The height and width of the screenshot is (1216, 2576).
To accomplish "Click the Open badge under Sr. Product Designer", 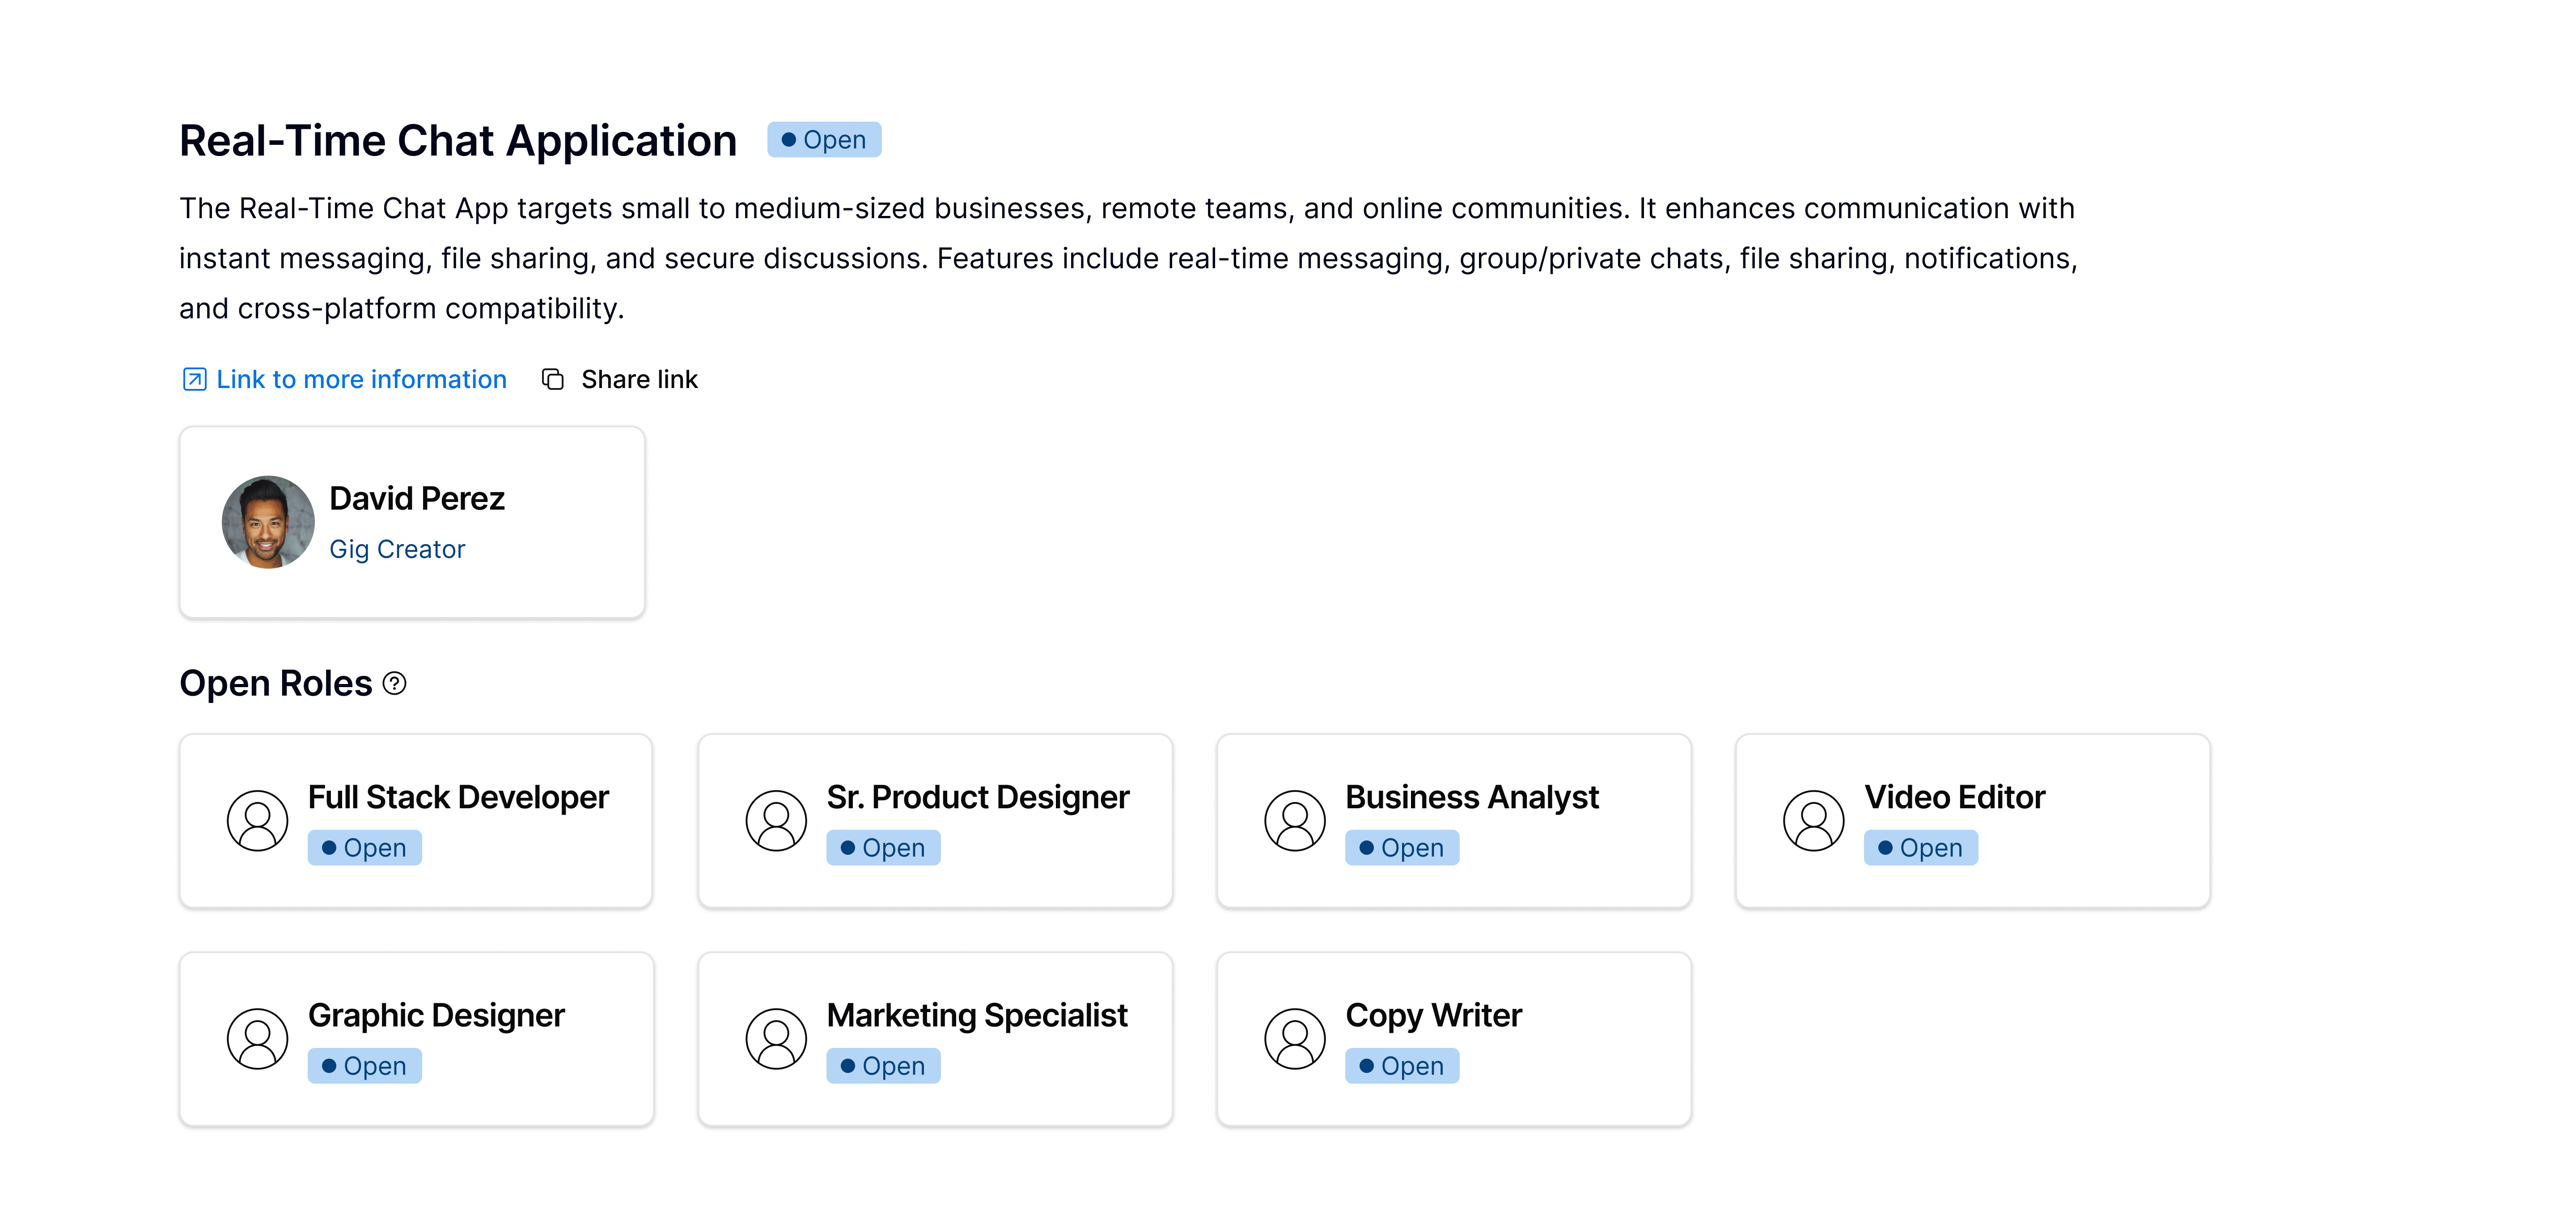I will click(x=883, y=848).
